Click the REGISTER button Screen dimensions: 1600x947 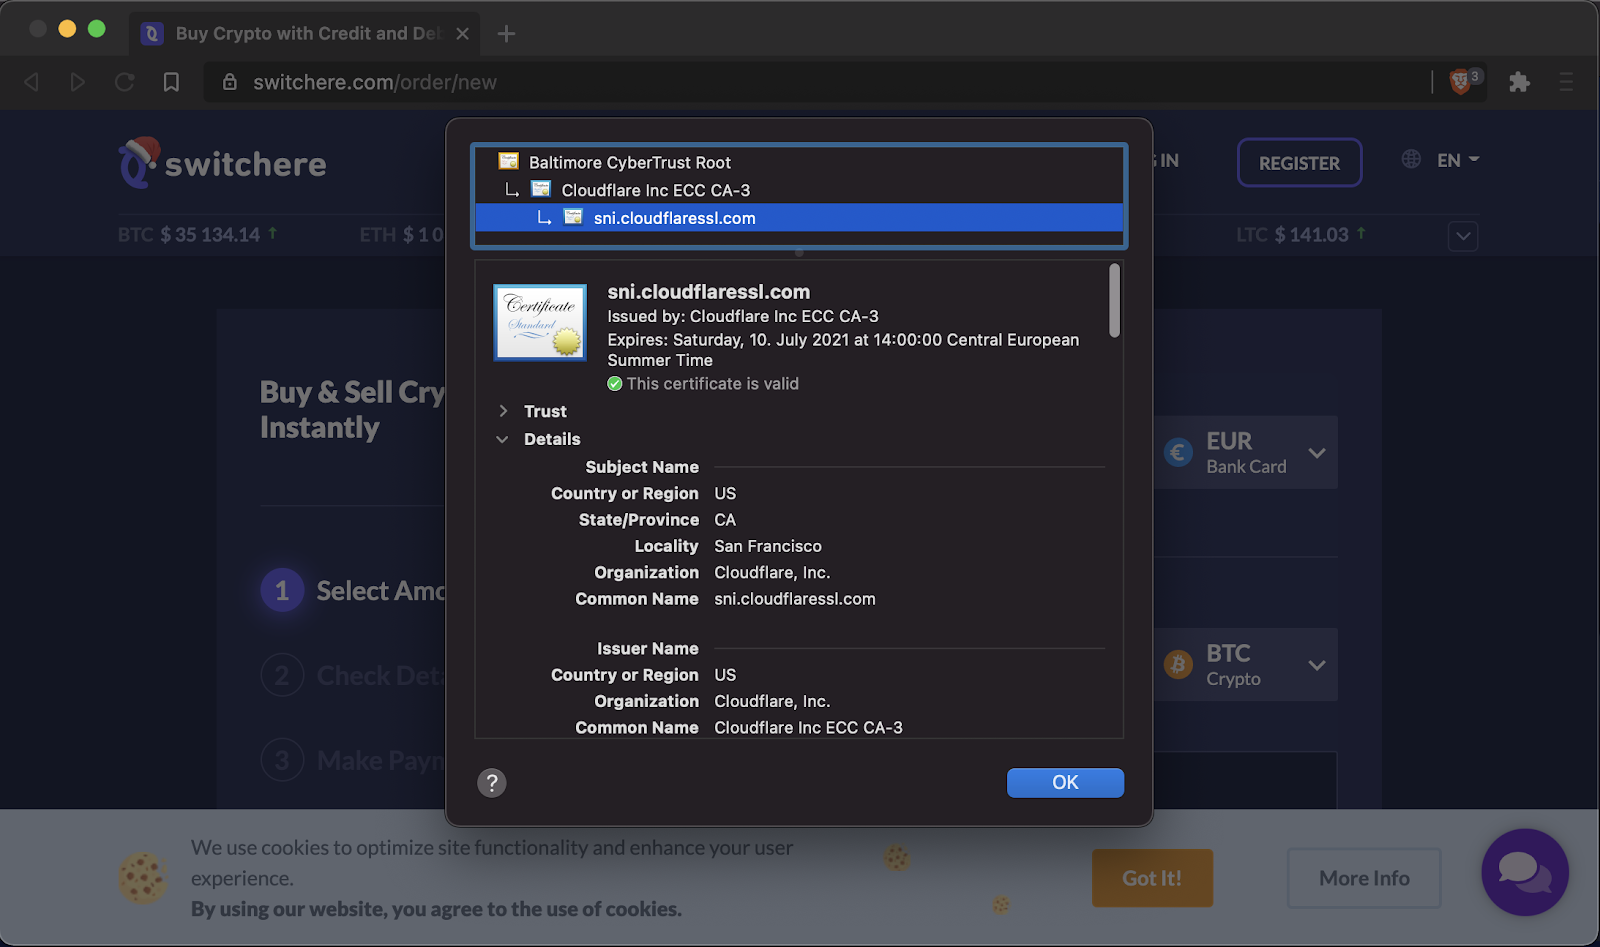(1299, 163)
